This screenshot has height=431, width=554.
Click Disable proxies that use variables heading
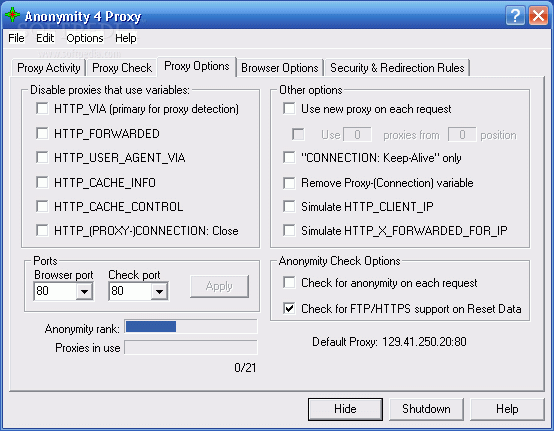pos(110,90)
